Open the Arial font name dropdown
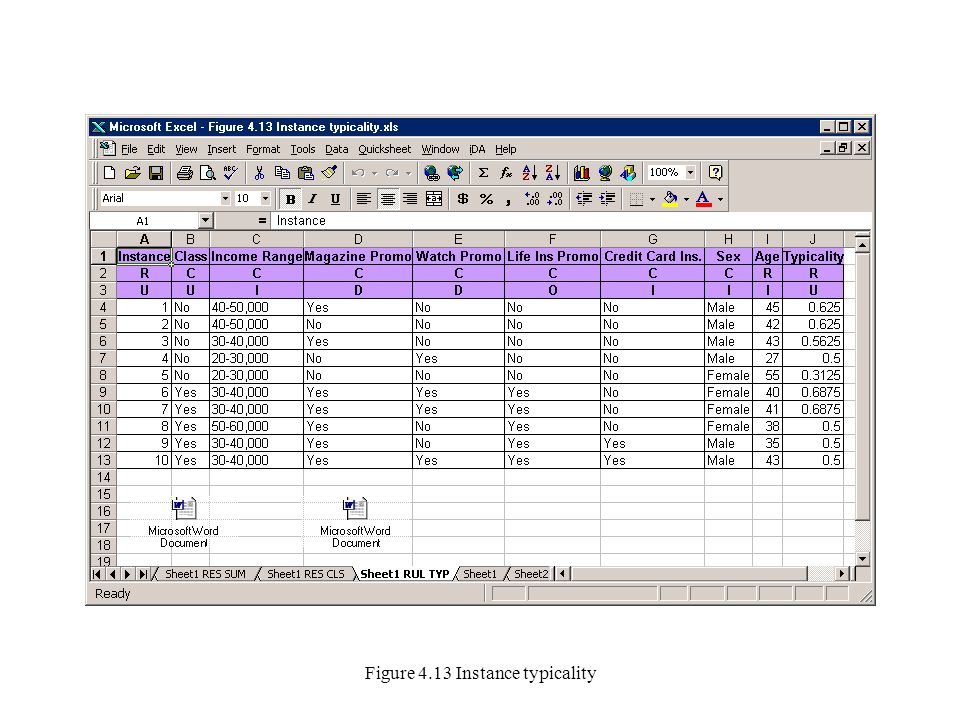 [x=225, y=199]
